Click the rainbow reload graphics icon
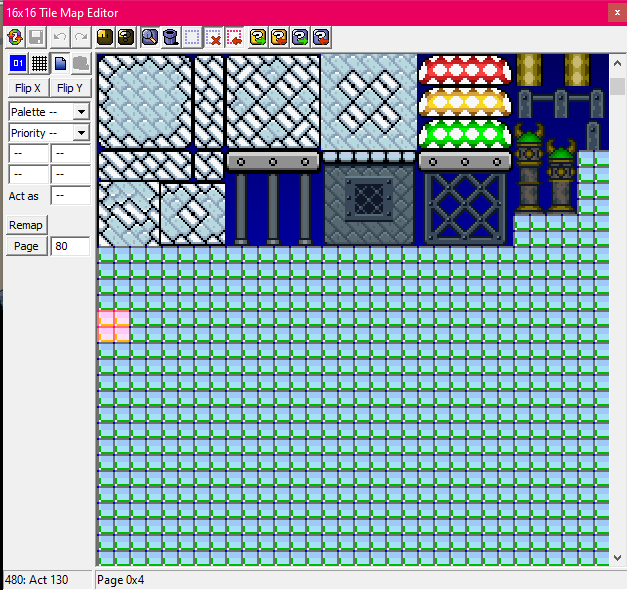The height and width of the screenshot is (590, 627). [15, 38]
